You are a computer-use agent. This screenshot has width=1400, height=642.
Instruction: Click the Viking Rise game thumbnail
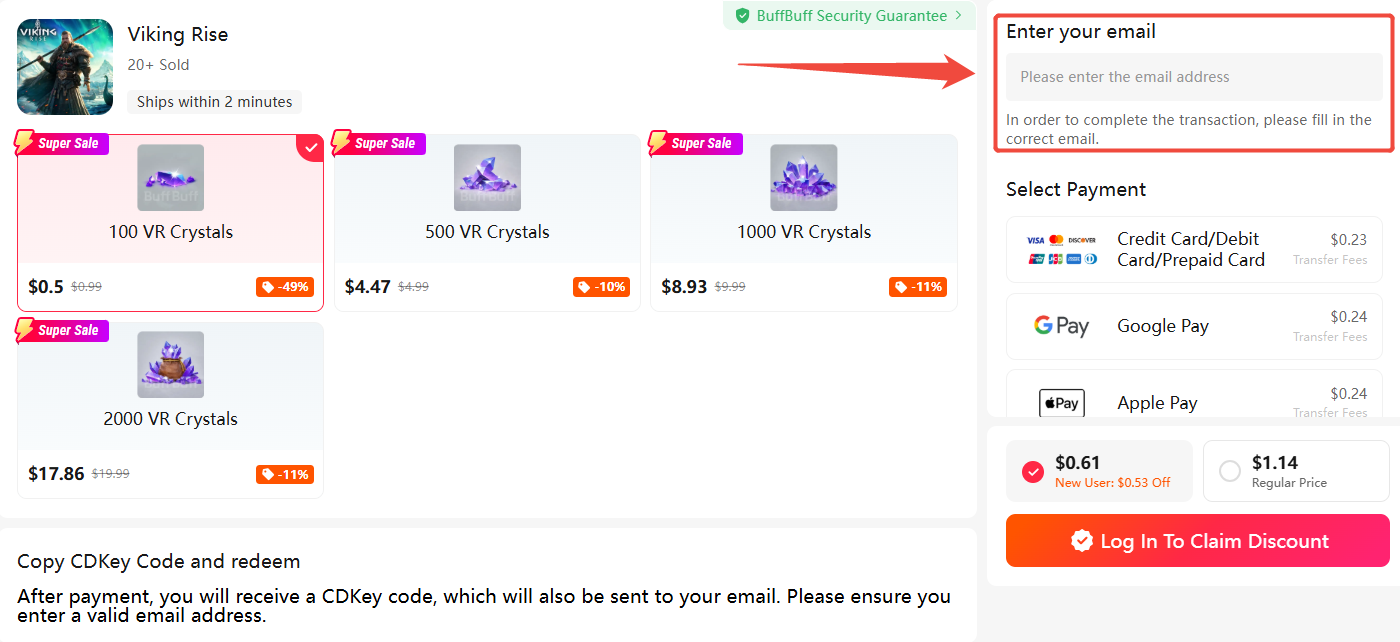click(65, 67)
